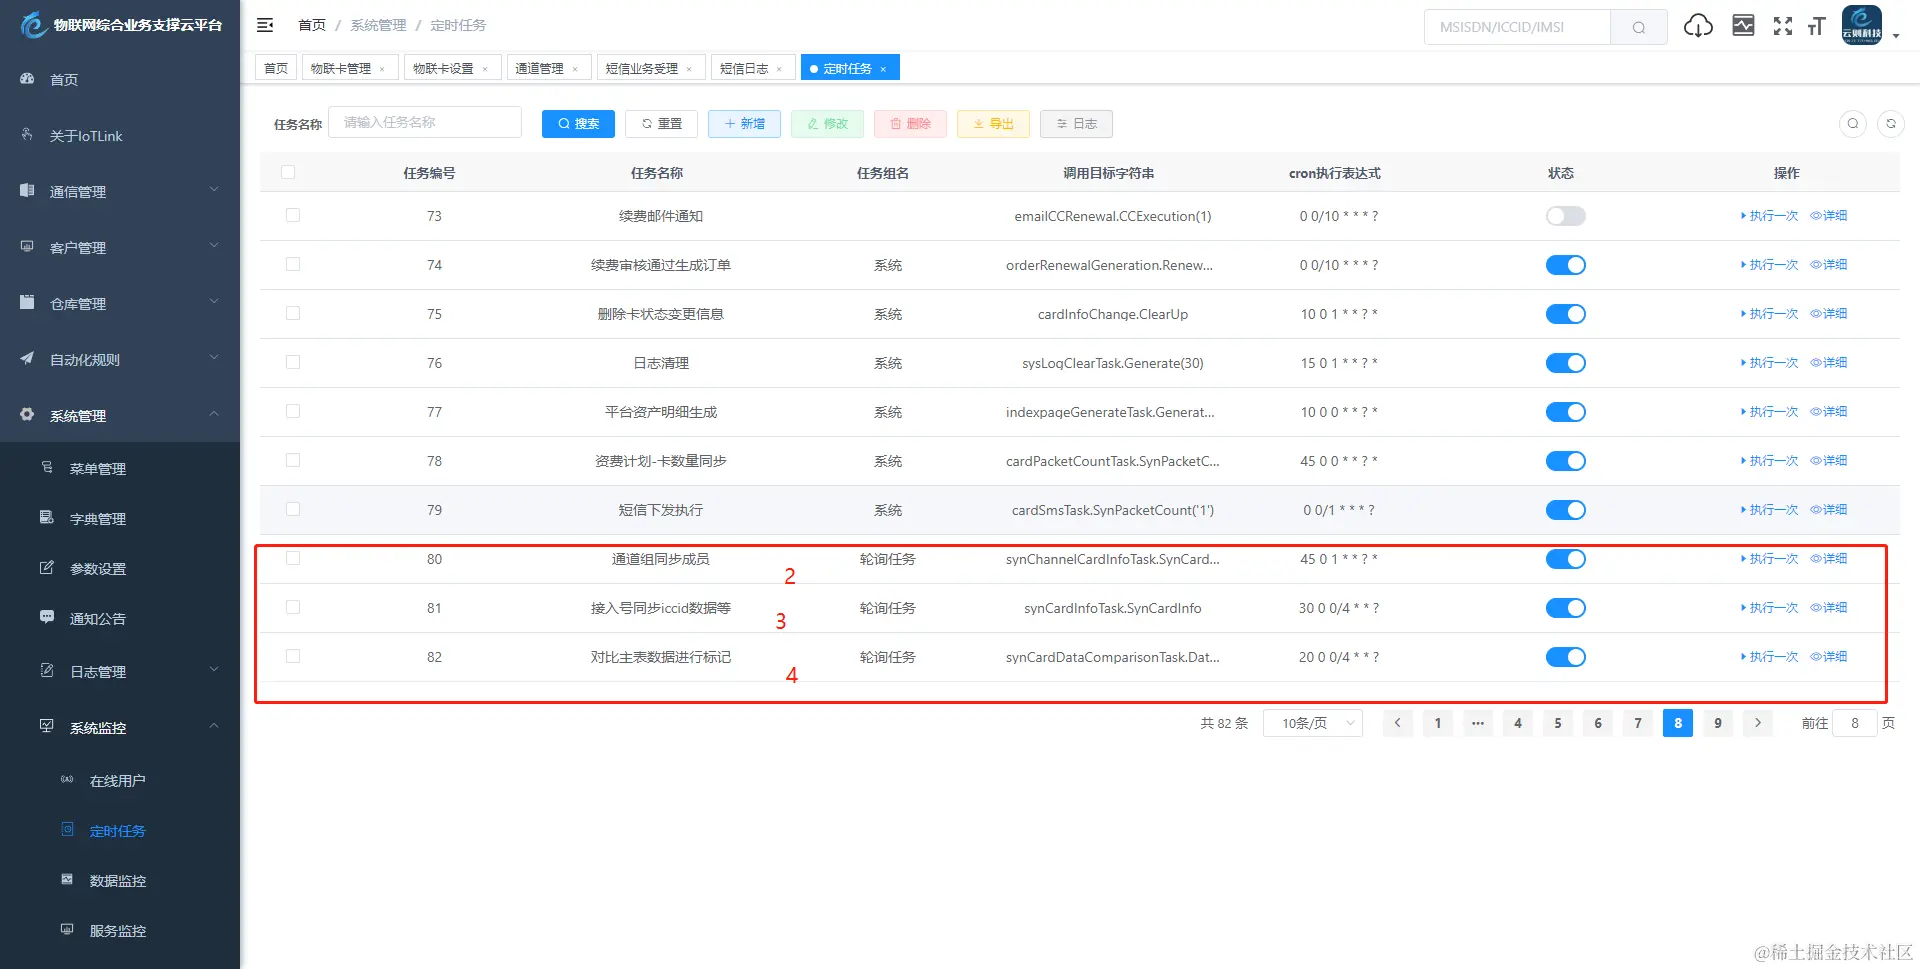Close the 物联卡管理 tab
Image resolution: width=1920 pixels, height=969 pixels.
(x=382, y=69)
